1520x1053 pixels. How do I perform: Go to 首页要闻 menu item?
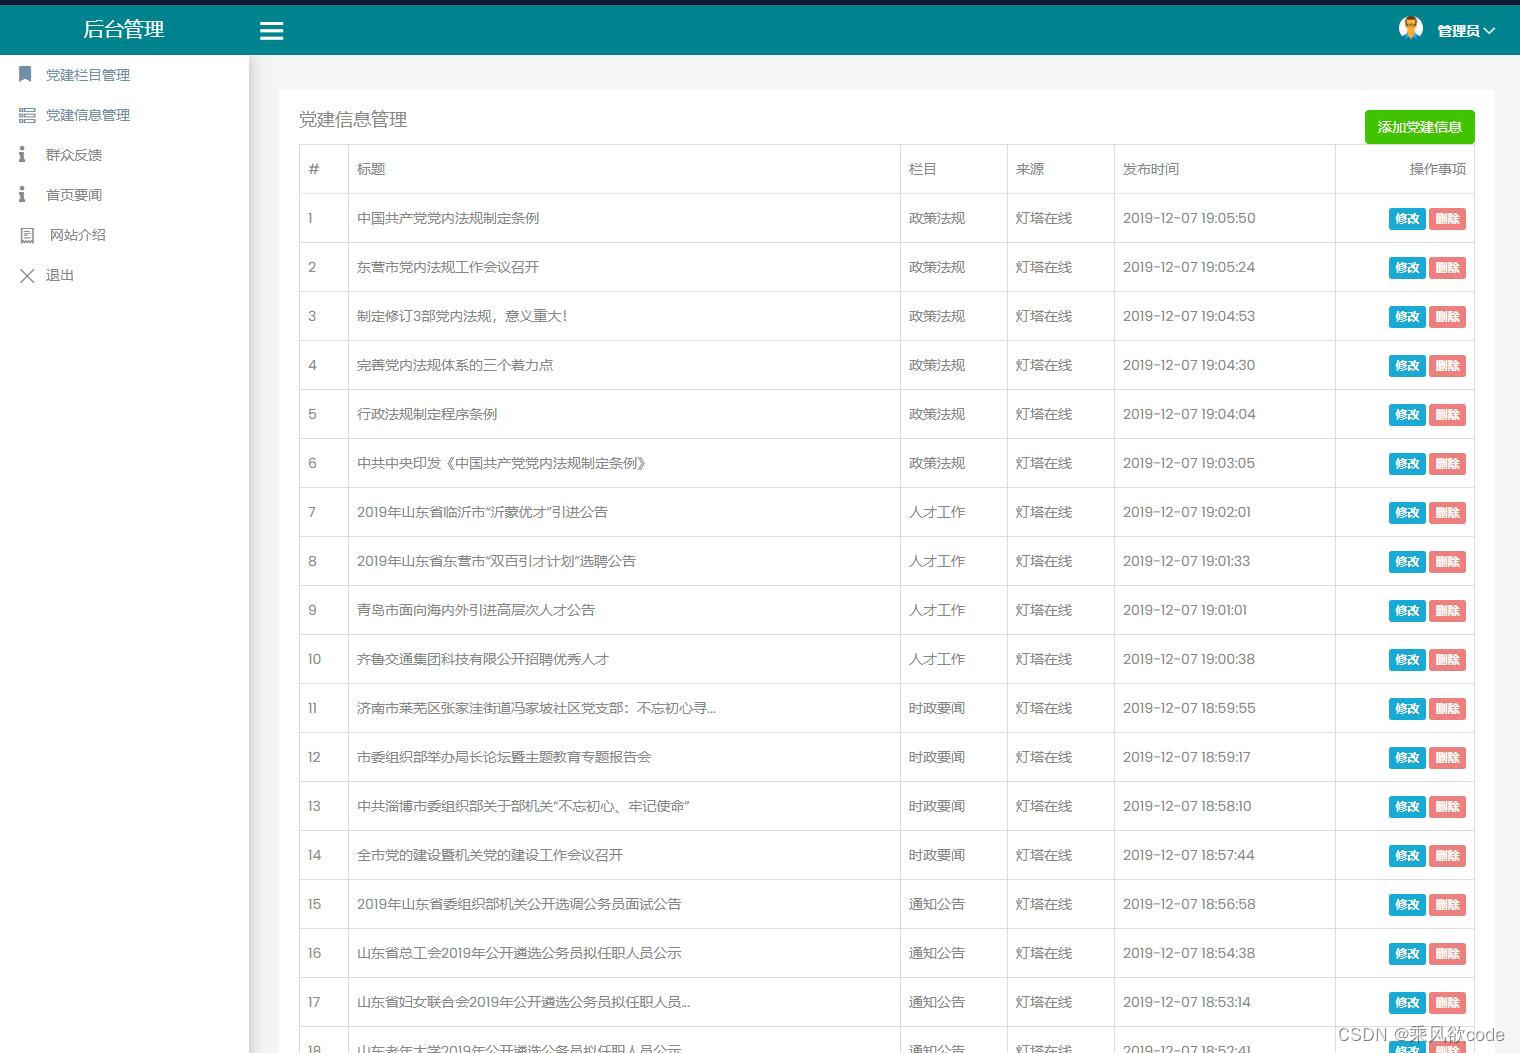pyautogui.click(x=74, y=195)
